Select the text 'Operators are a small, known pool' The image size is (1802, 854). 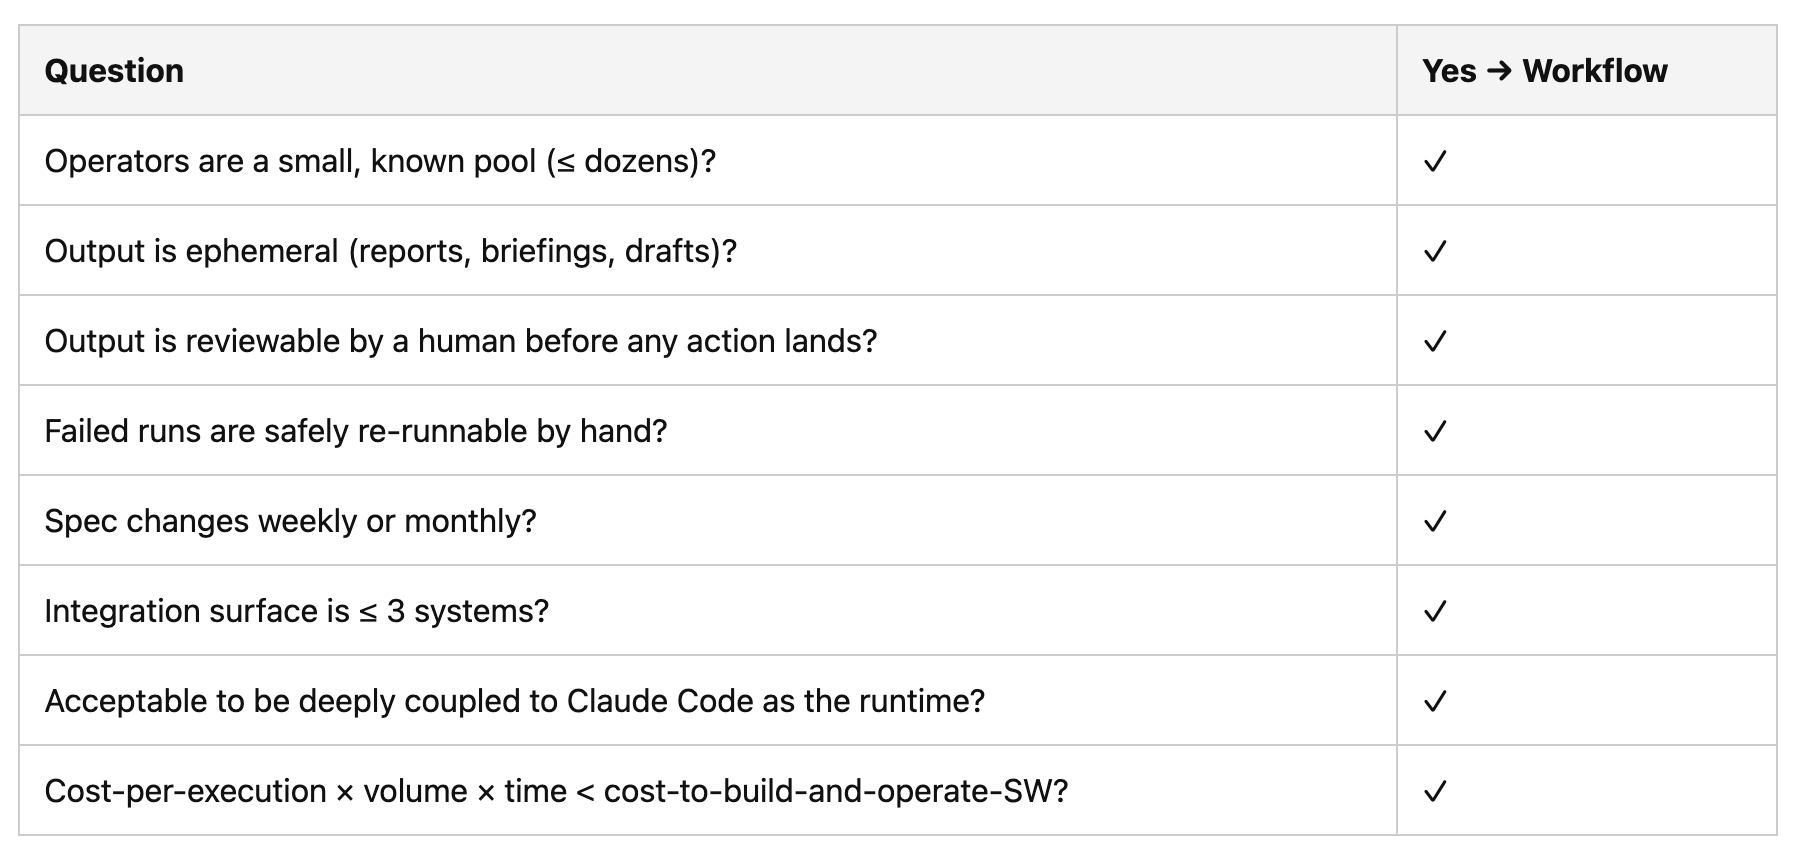pos(291,161)
